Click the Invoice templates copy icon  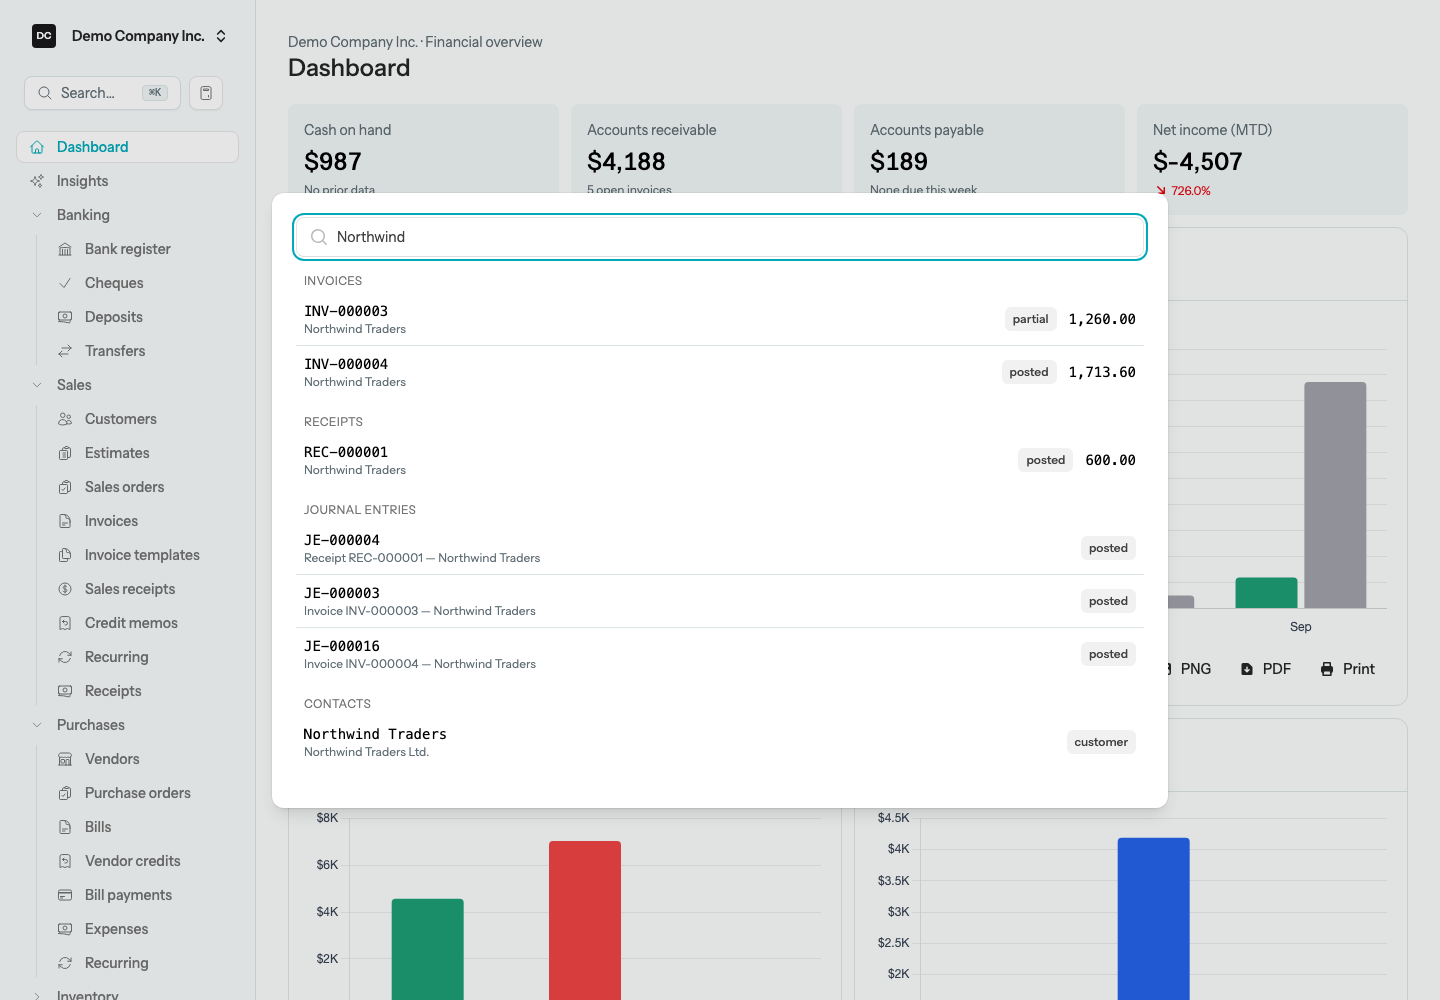pos(65,555)
